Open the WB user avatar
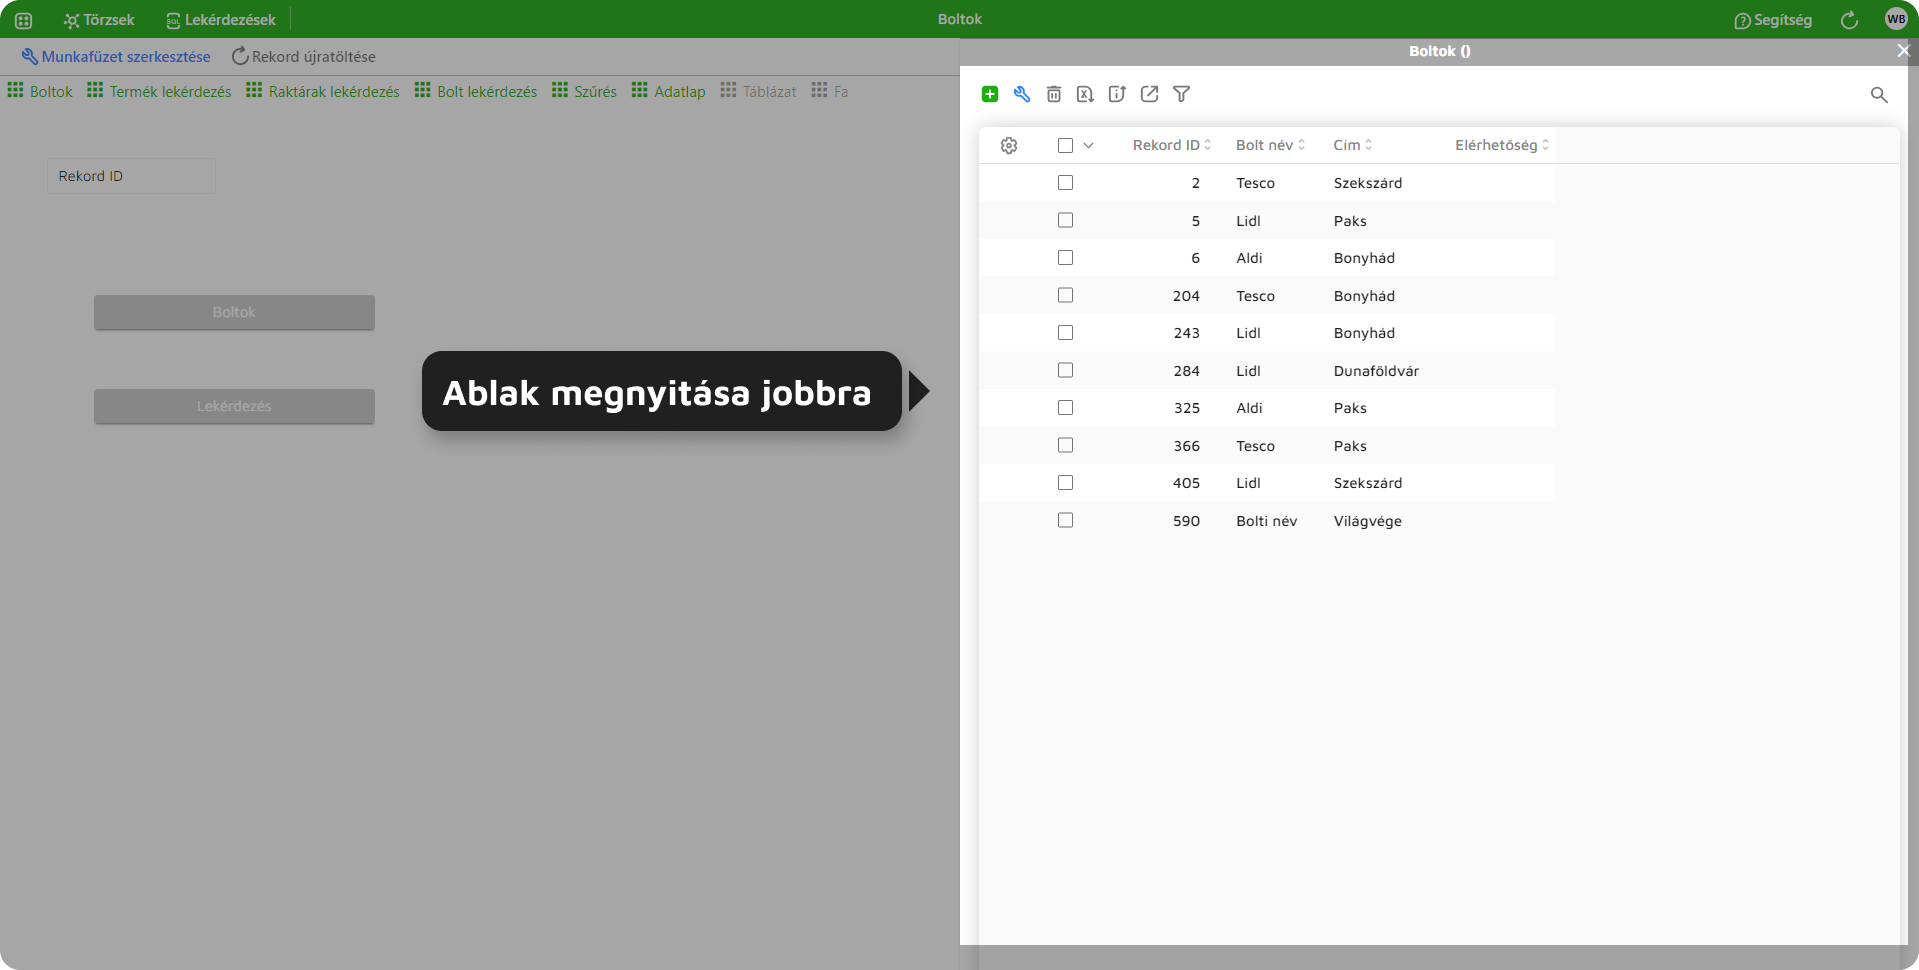 (x=1896, y=19)
